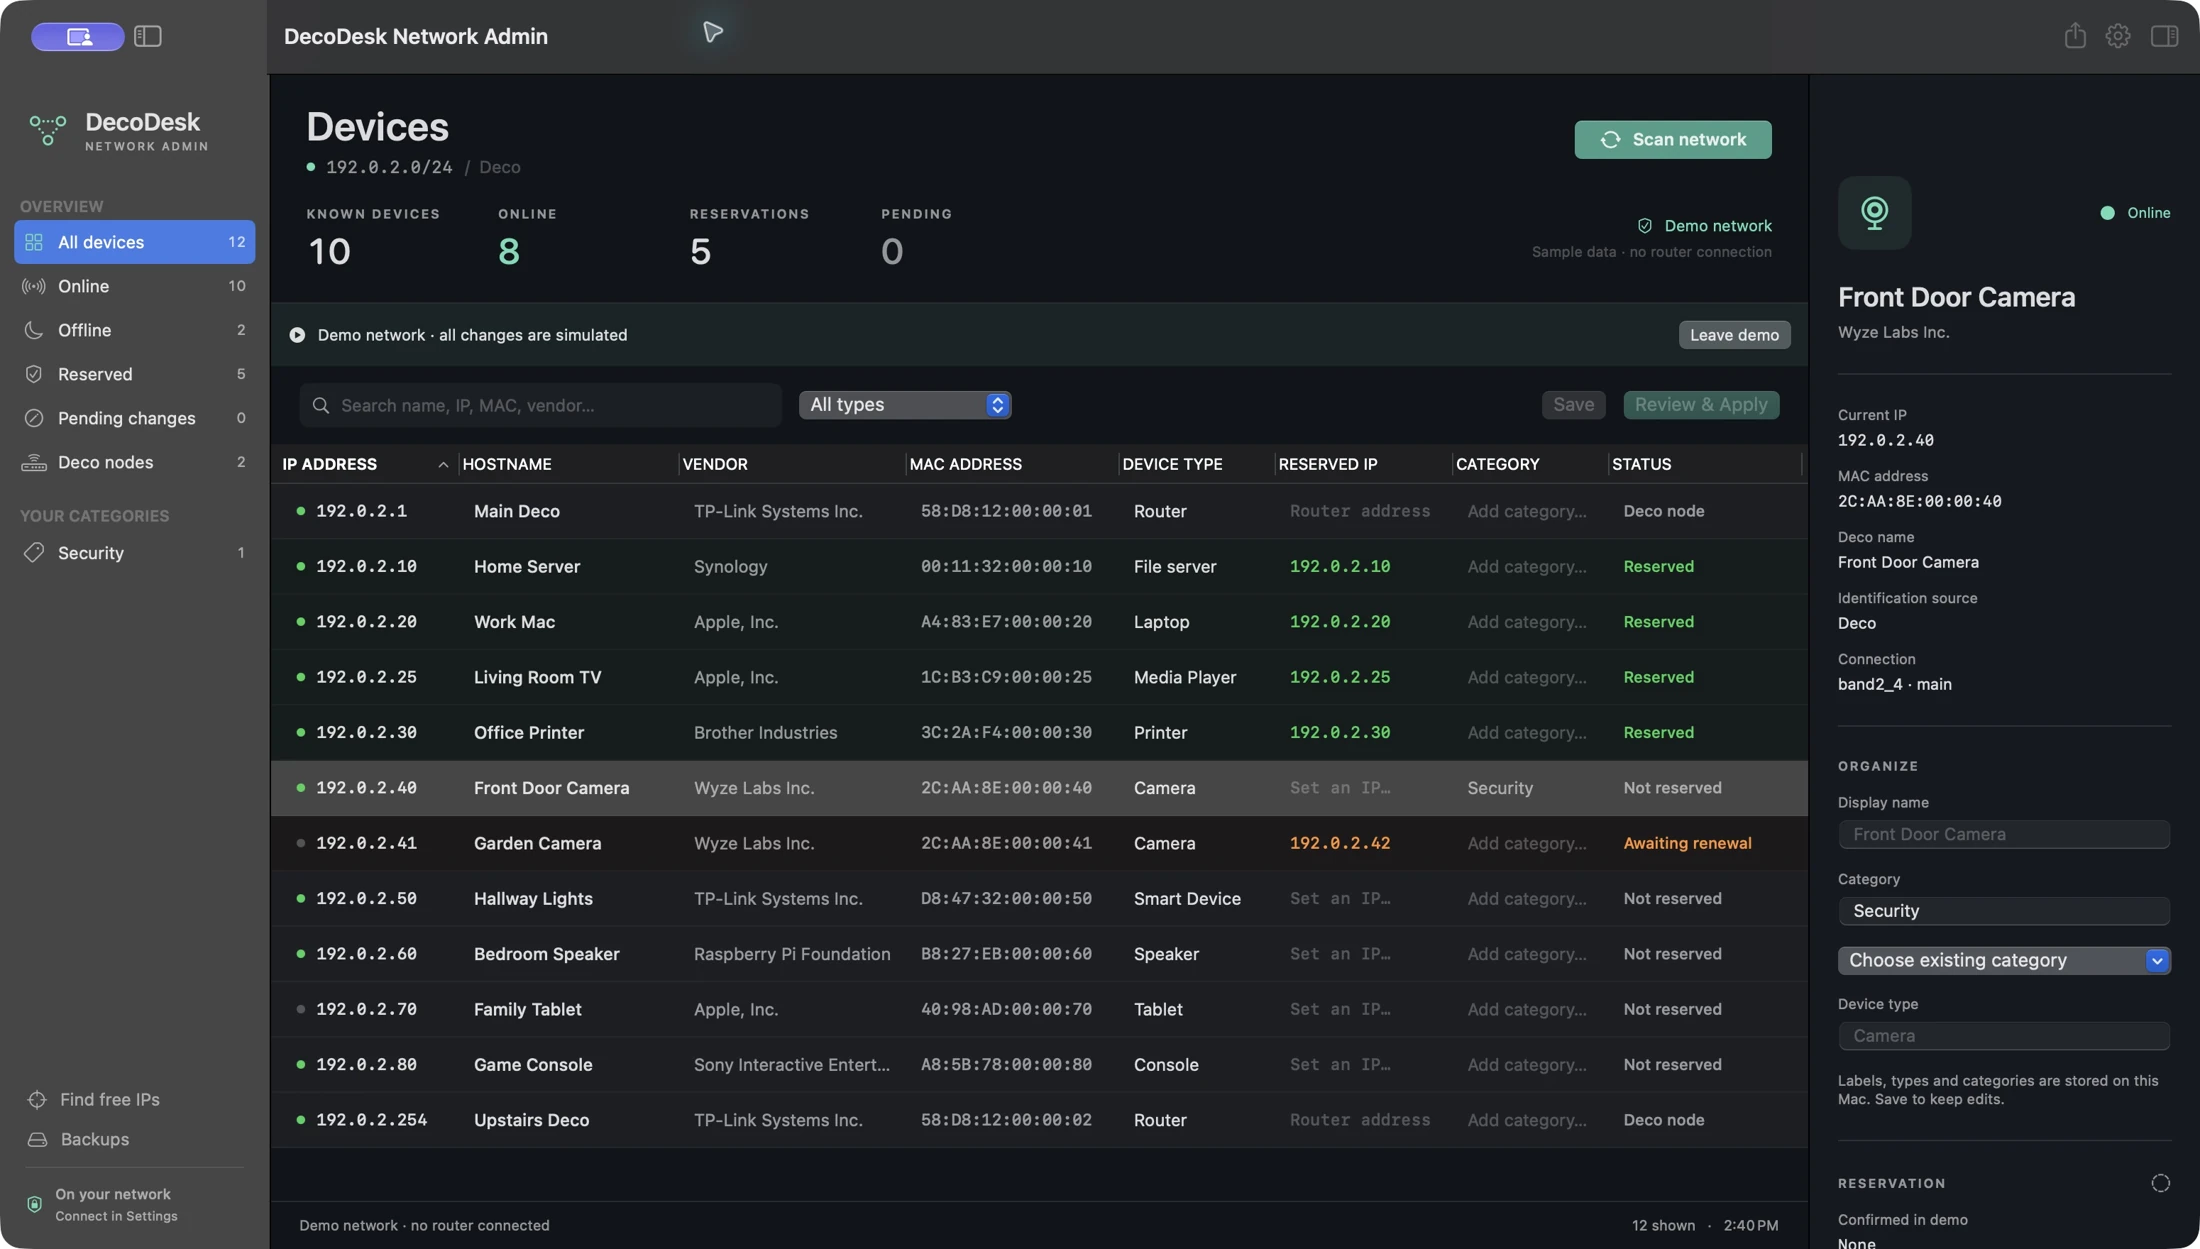This screenshot has height=1249, width=2200.
Task: Click the Offline moon icon
Action: coord(34,330)
